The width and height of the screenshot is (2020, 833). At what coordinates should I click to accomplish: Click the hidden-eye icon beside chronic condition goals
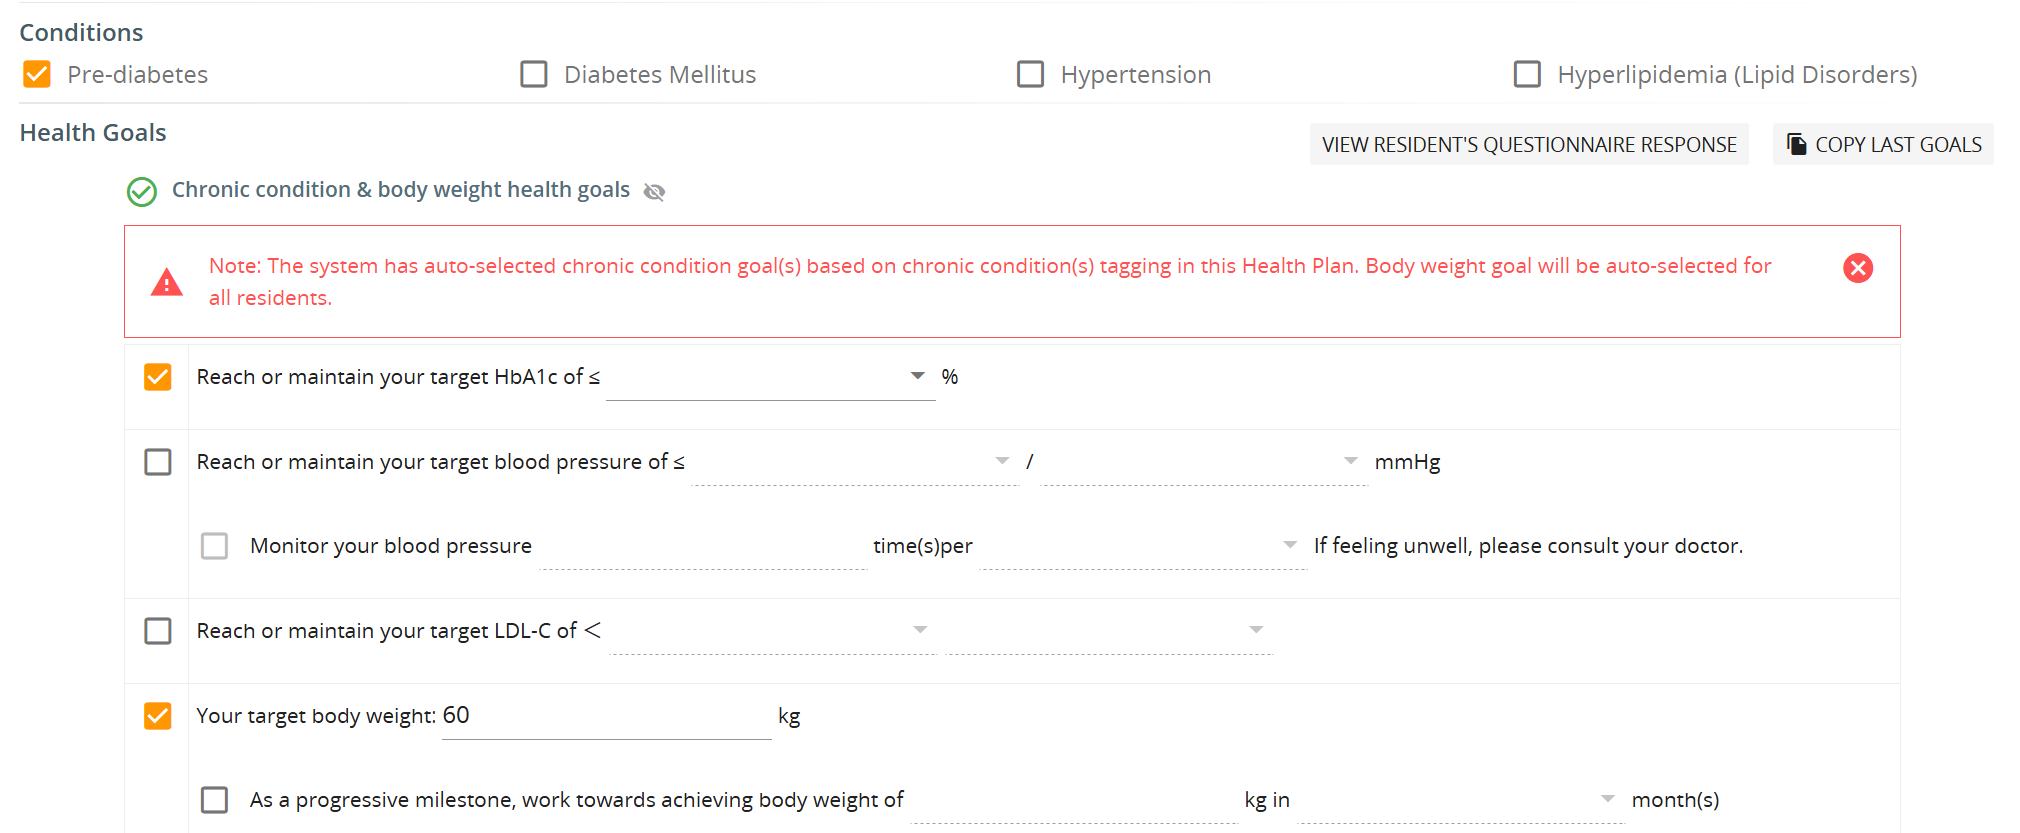coord(654,191)
